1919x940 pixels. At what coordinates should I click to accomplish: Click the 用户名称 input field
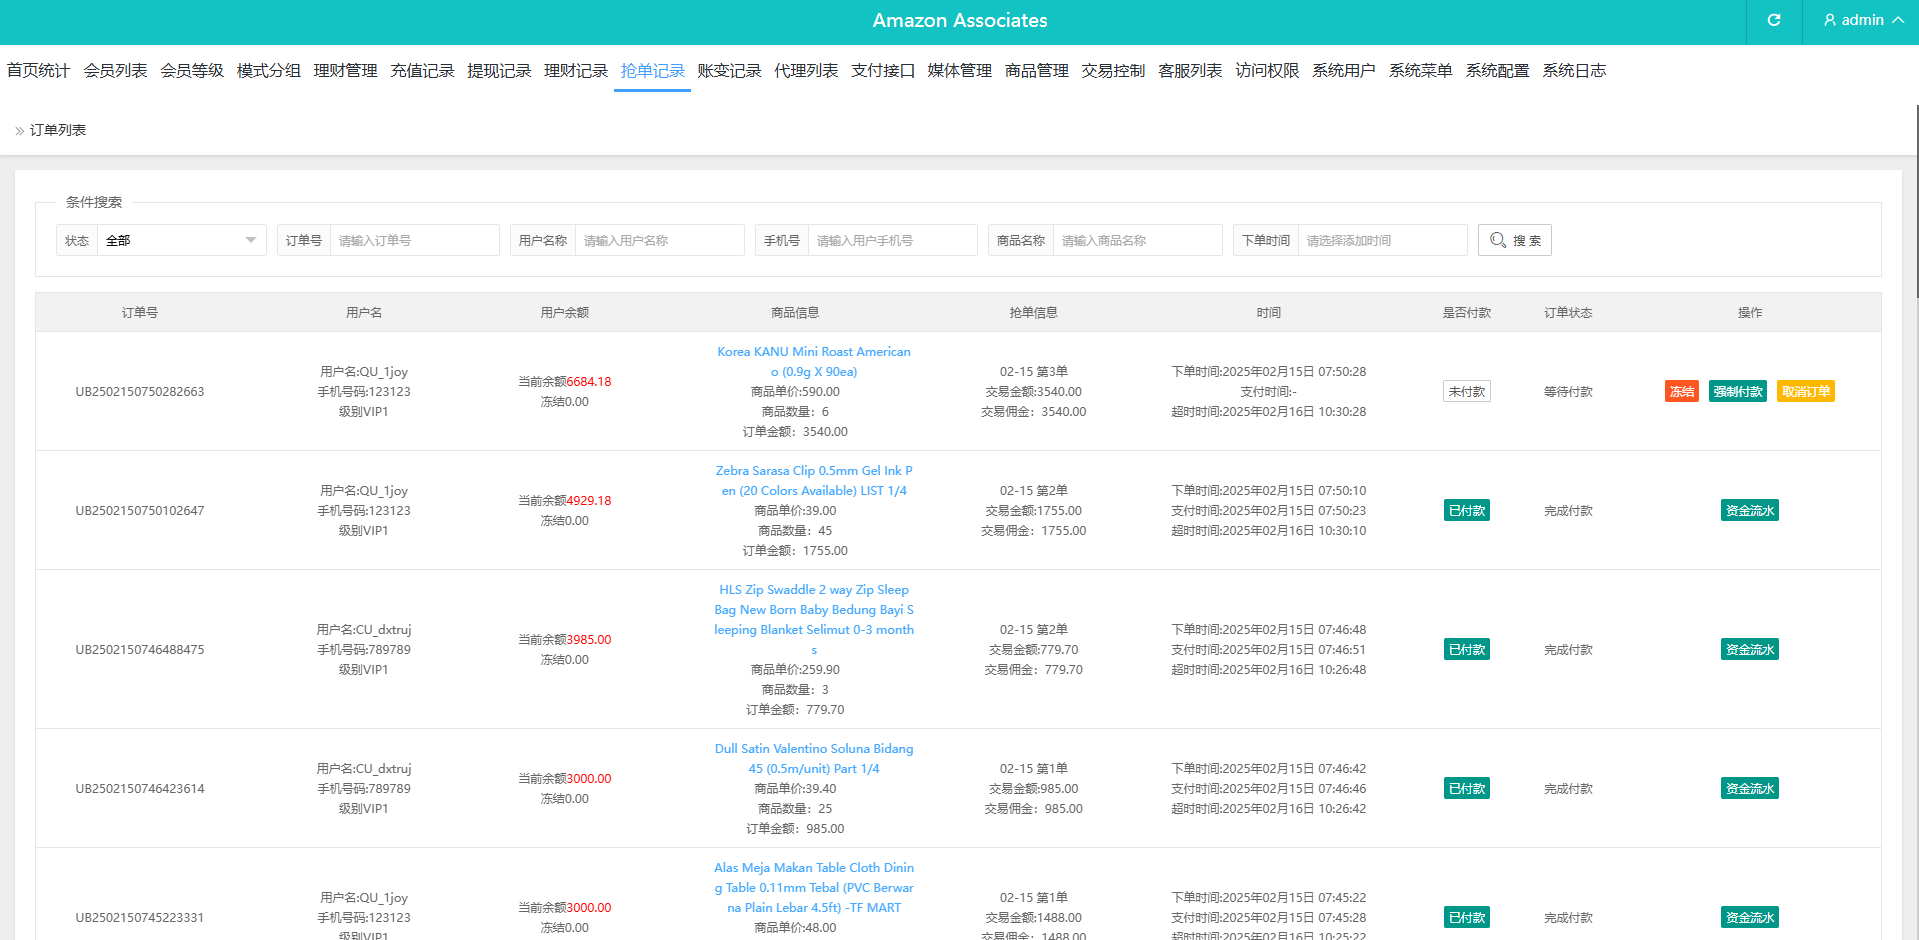(658, 240)
